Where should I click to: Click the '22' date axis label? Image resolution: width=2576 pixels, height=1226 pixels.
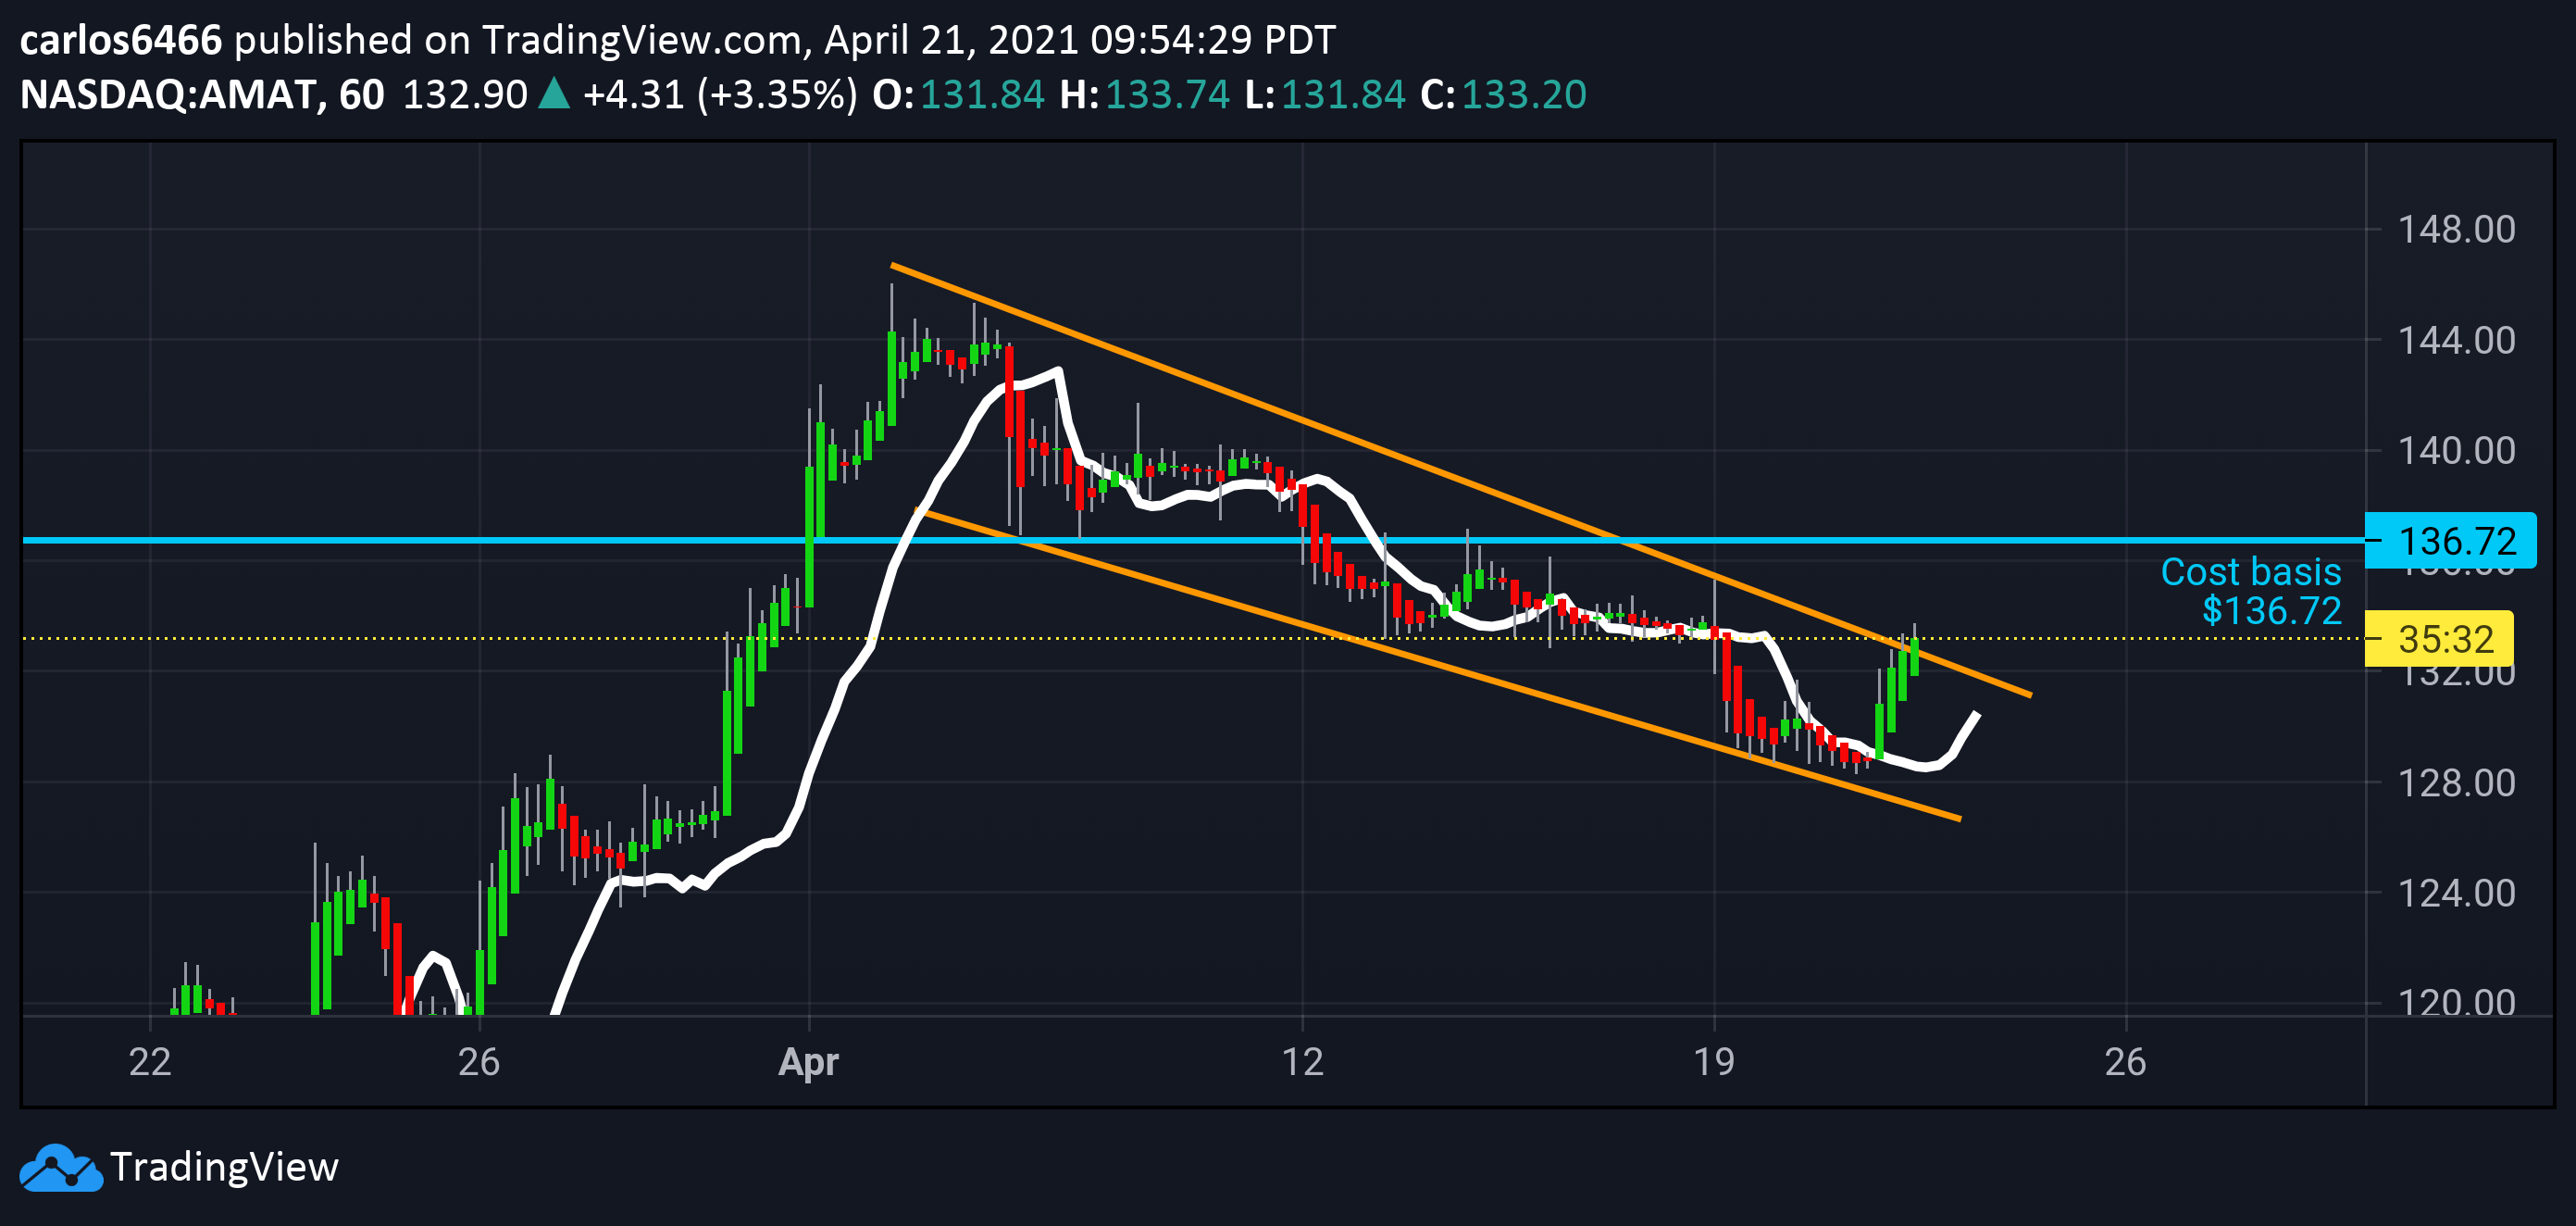(x=150, y=1062)
